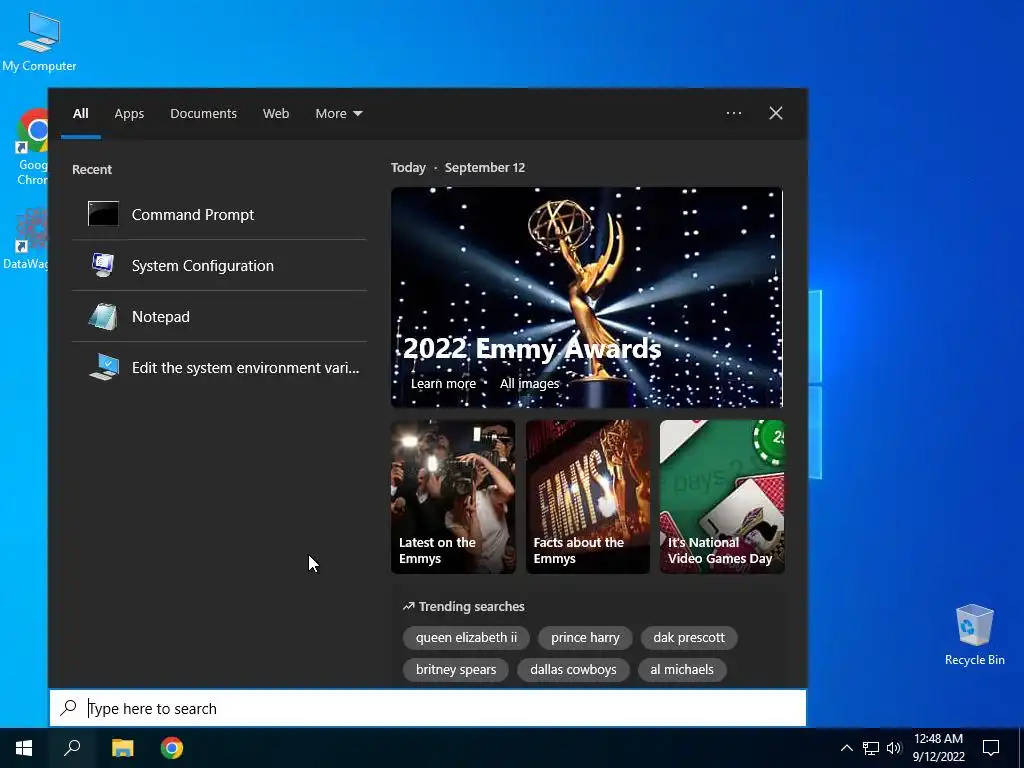Click the taskbar search icon
Viewport: 1024px width, 768px height.
pyautogui.click(x=72, y=748)
